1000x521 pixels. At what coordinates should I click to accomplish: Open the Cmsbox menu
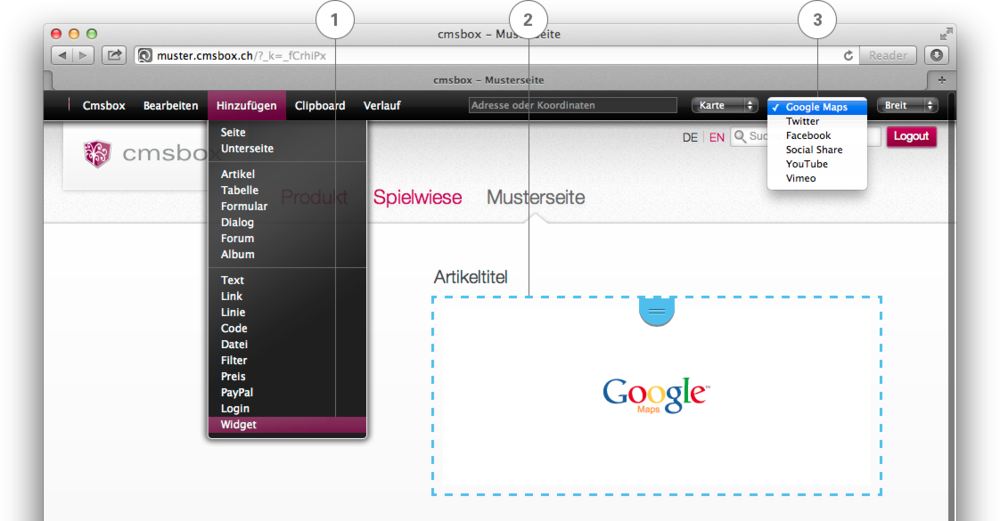(x=104, y=106)
